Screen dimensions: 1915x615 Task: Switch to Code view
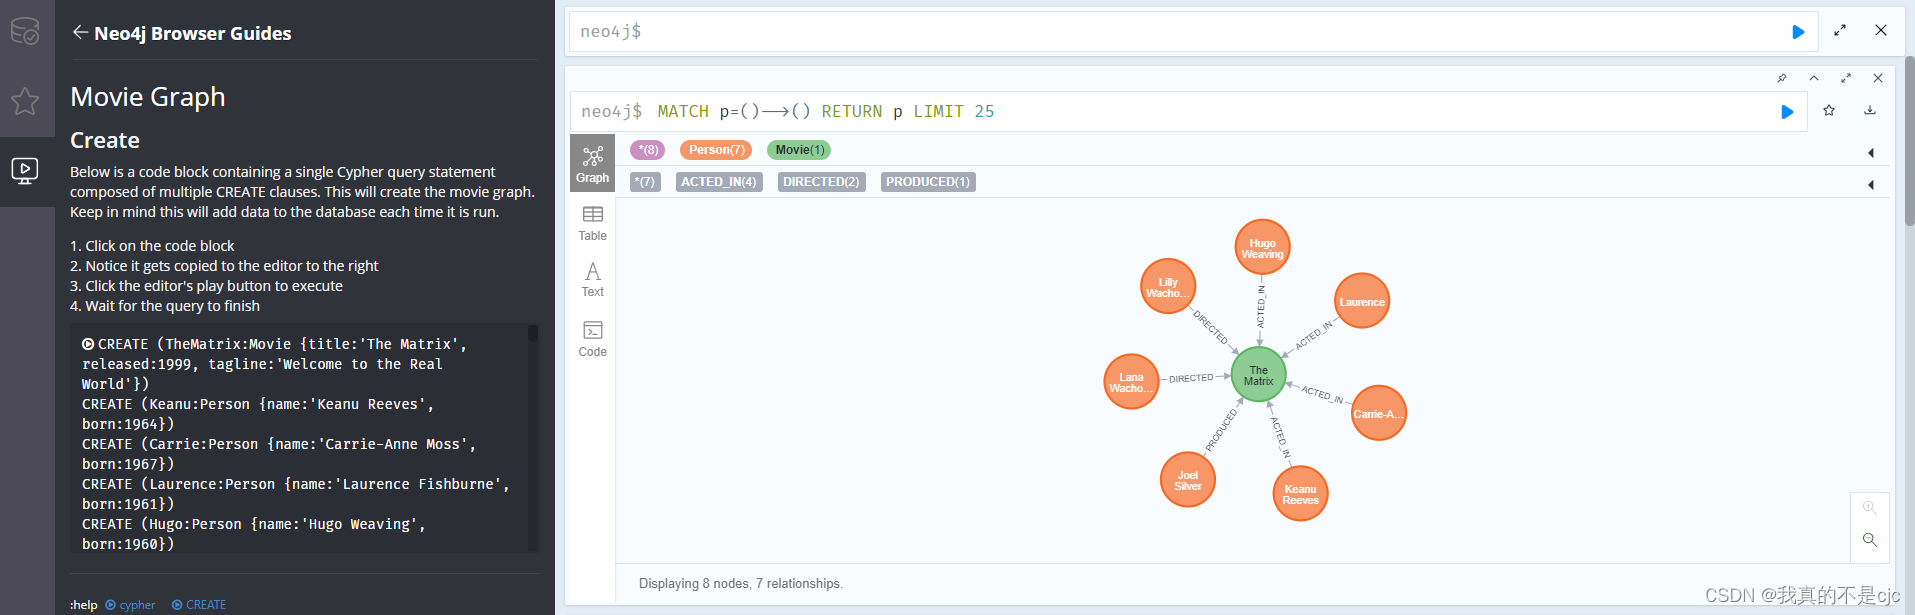592,339
